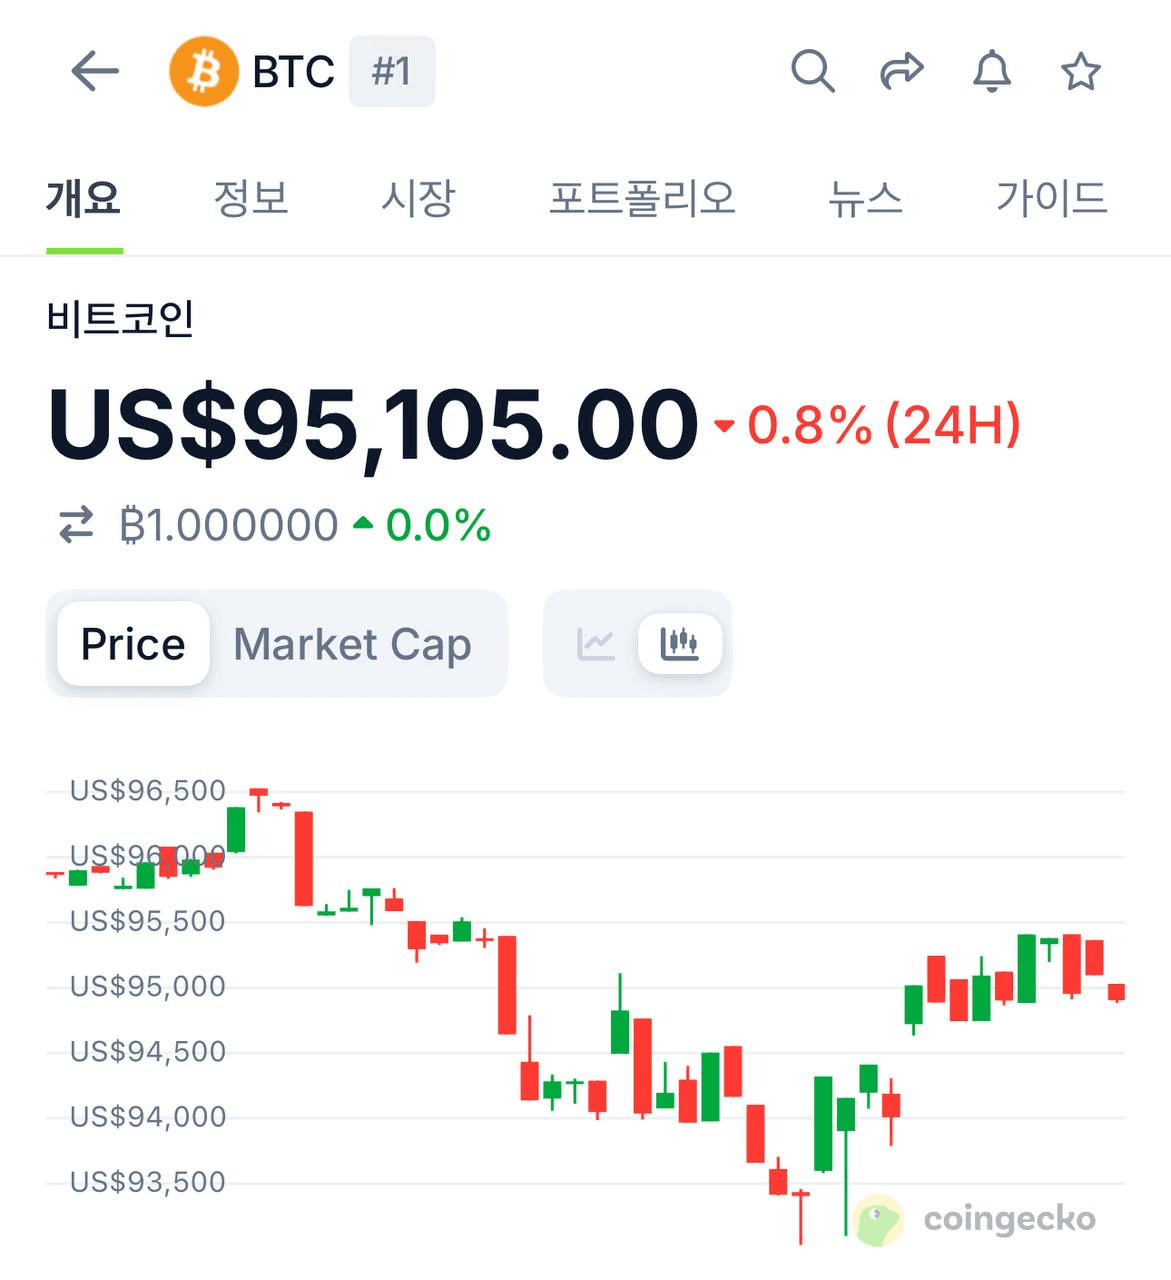
Task: Tap the US$95,105.00 price text
Action: tap(372, 425)
